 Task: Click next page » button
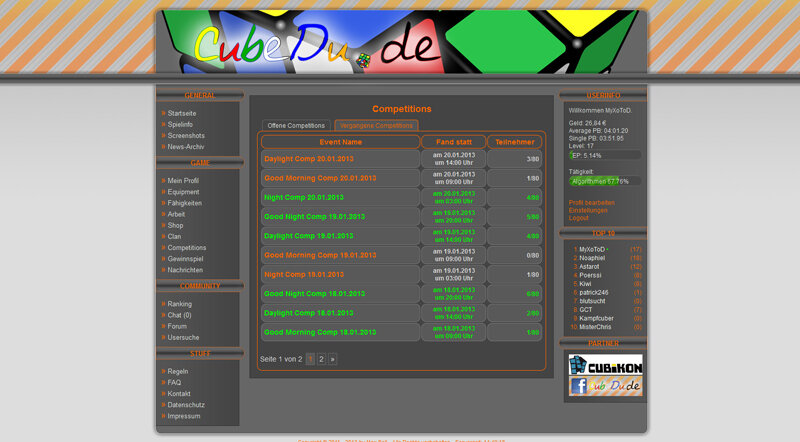[333, 359]
